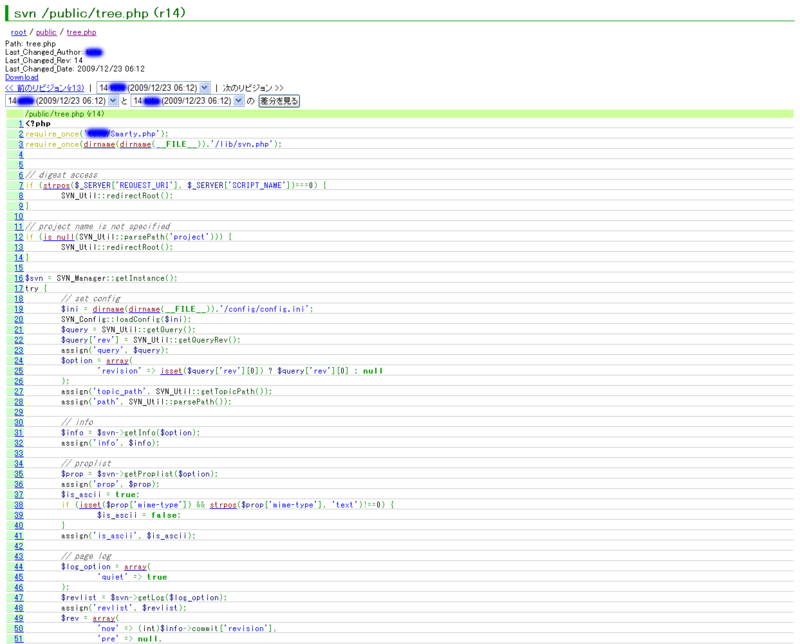Viewport: 800px width, 644px height.
Task: Click line number 12 link
Action: (x=19, y=237)
